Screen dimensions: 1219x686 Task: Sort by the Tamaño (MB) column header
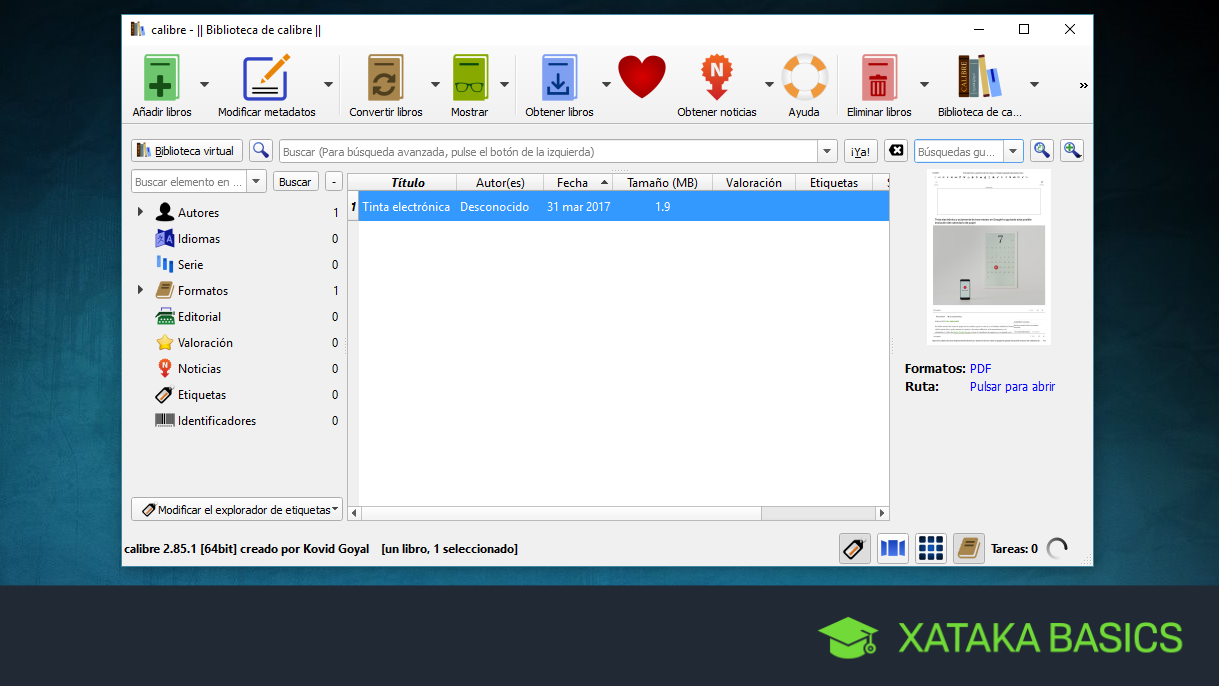(x=663, y=182)
